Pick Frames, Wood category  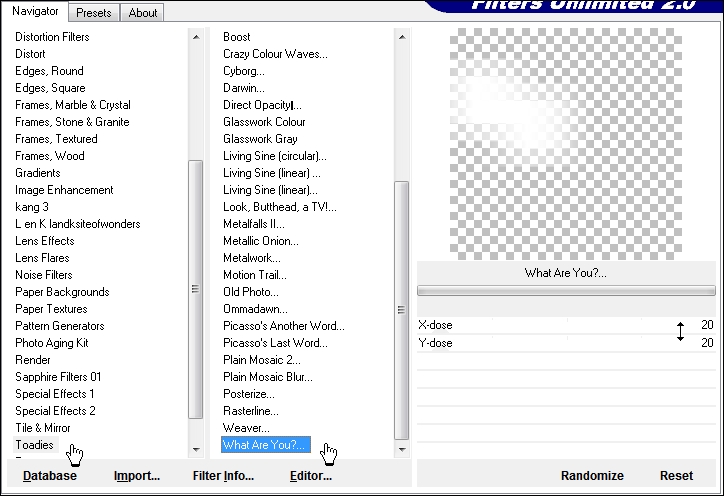[x=50, y=156]
